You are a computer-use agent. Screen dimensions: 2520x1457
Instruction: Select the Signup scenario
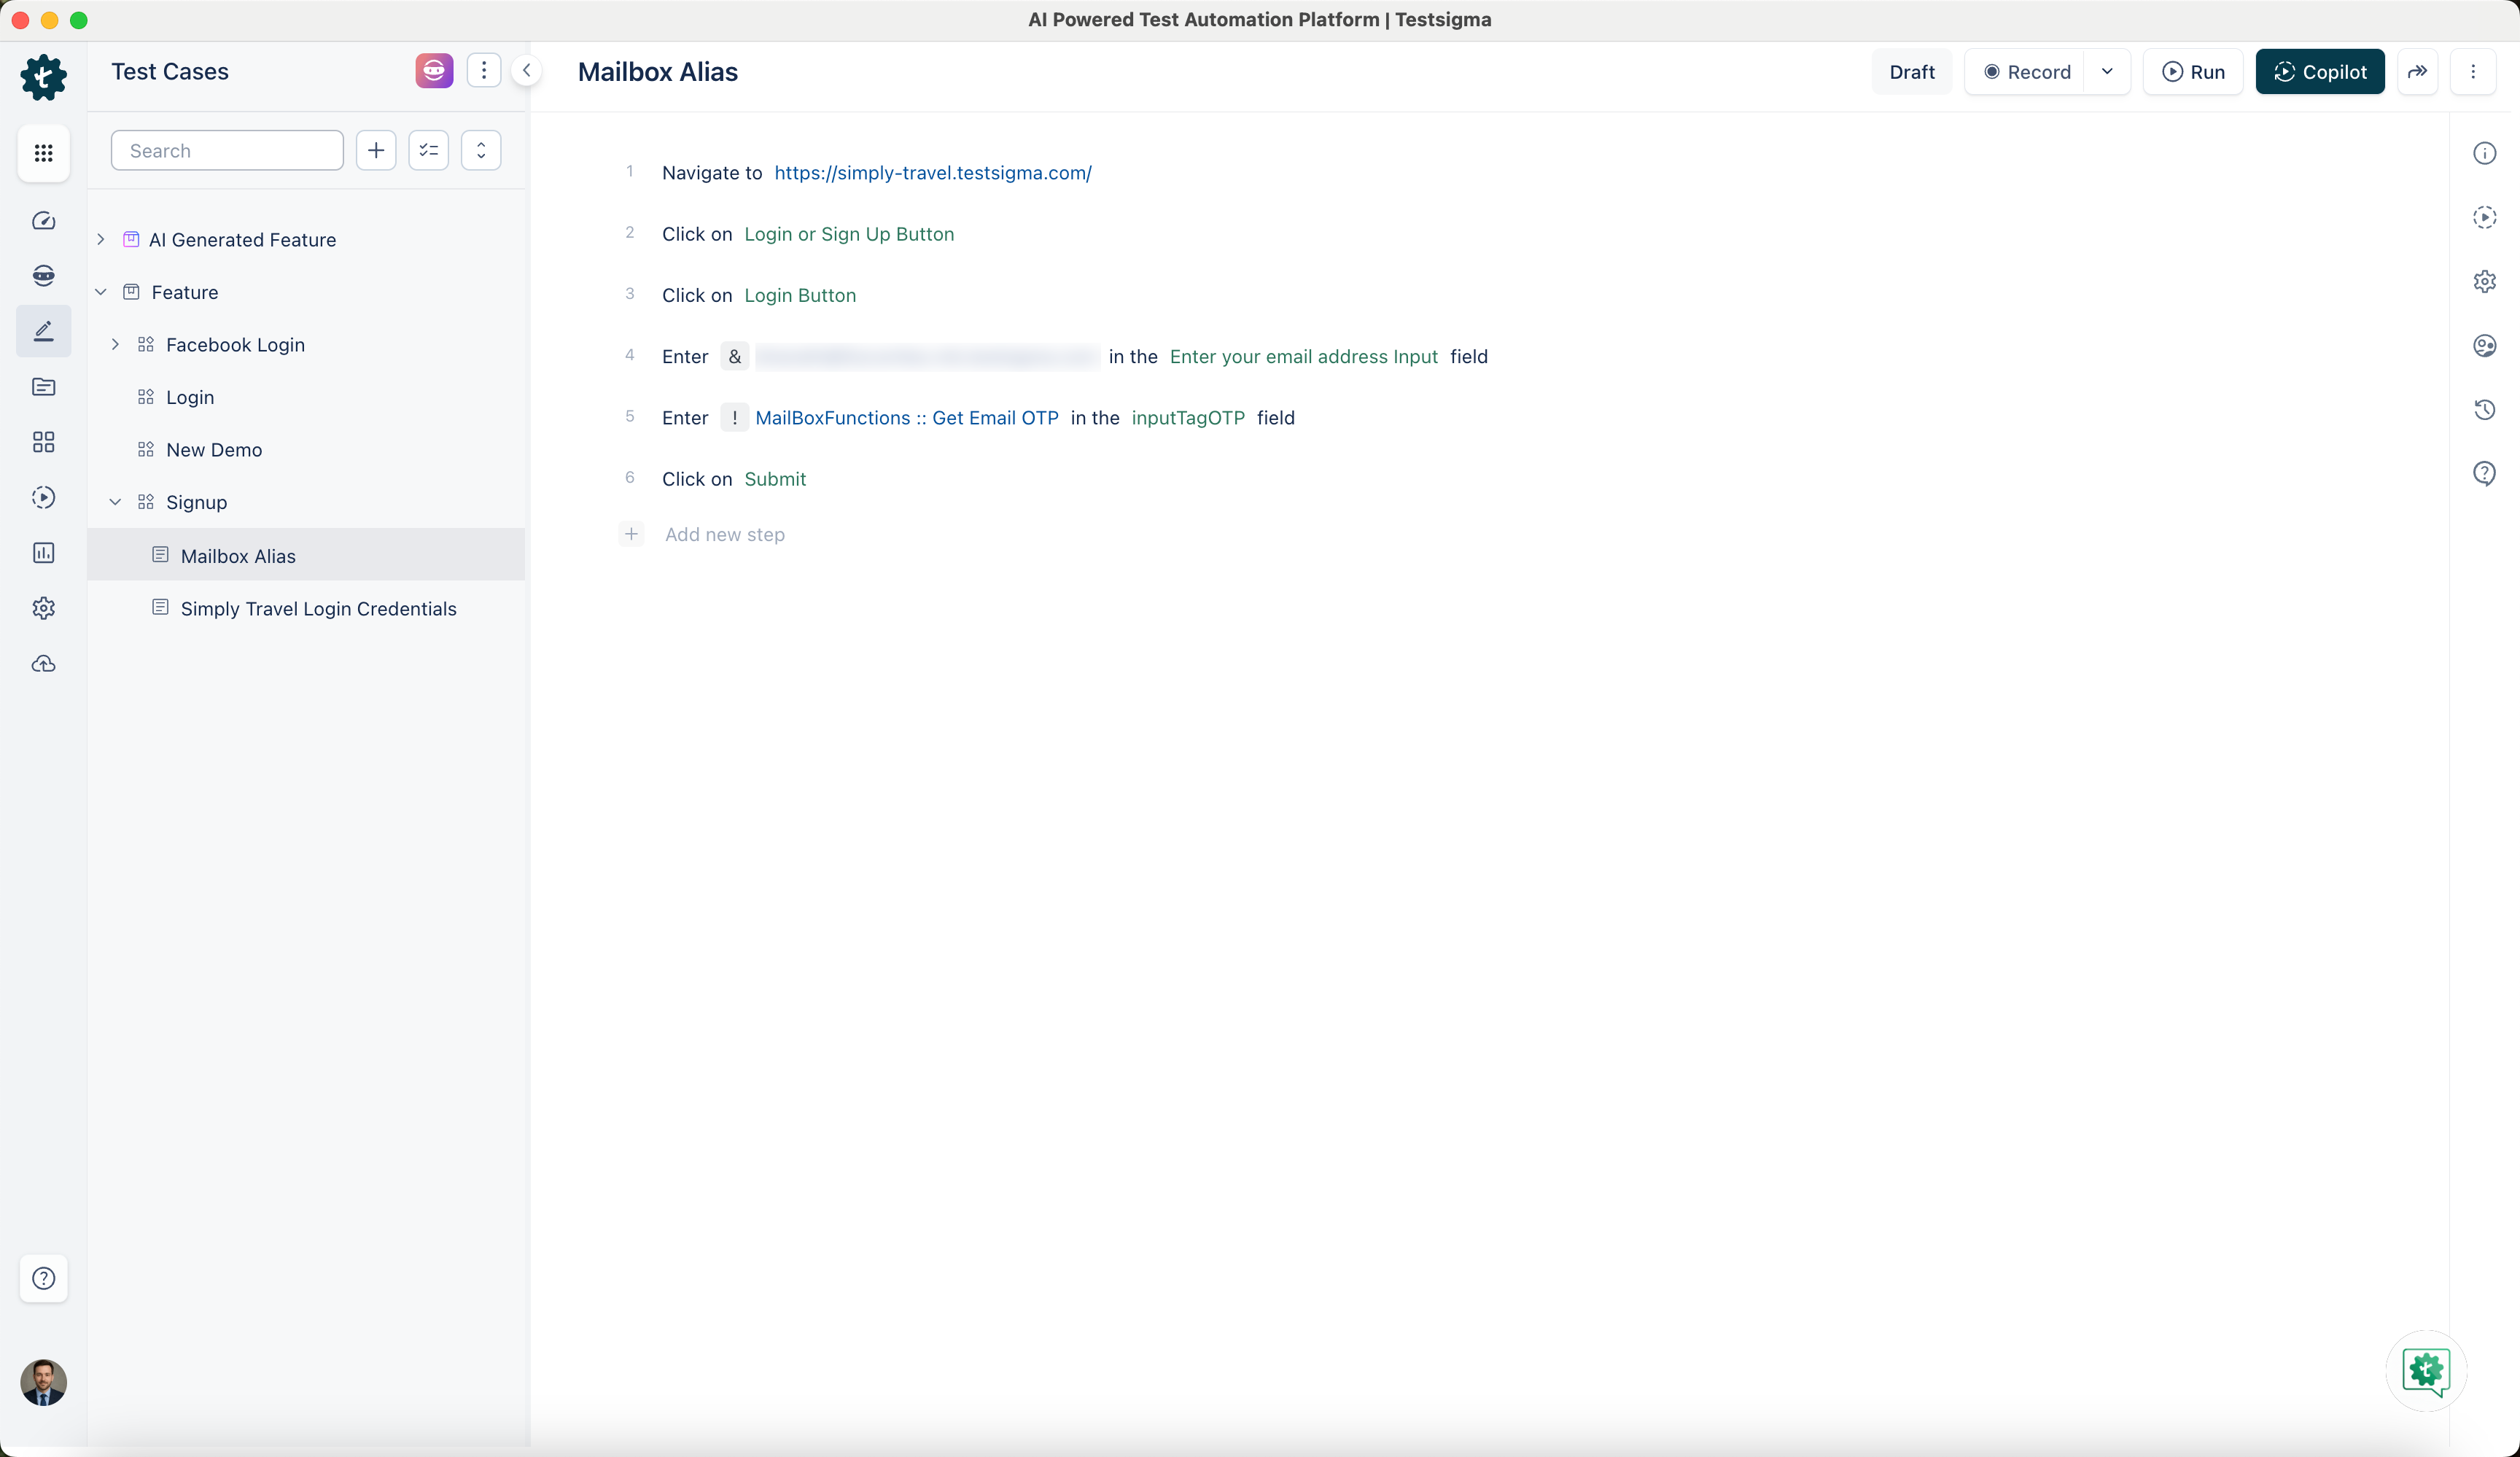197,502
